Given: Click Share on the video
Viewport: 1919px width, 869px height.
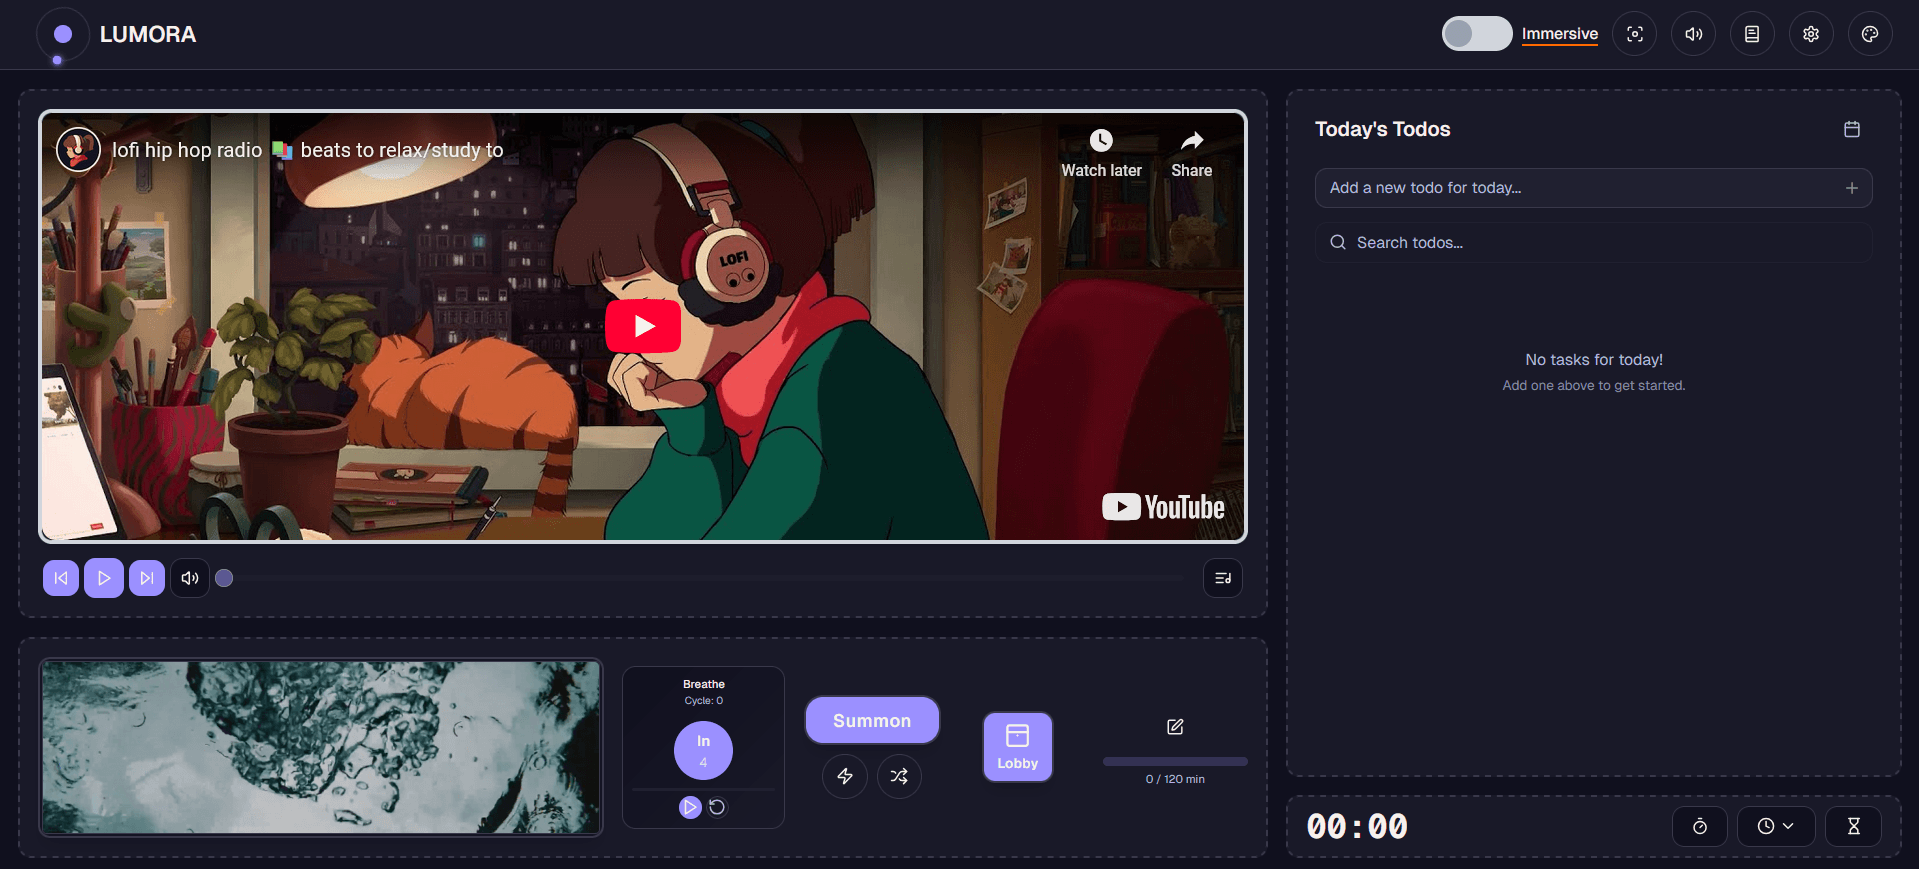Looking at the screenshot, I should [1191, 154].
